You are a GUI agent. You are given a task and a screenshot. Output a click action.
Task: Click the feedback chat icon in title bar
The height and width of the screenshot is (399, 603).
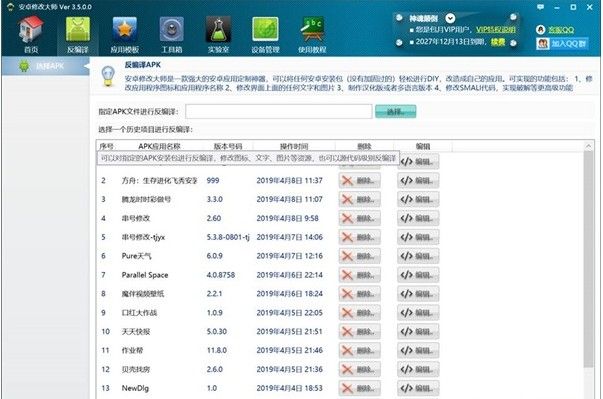point(540,7)
